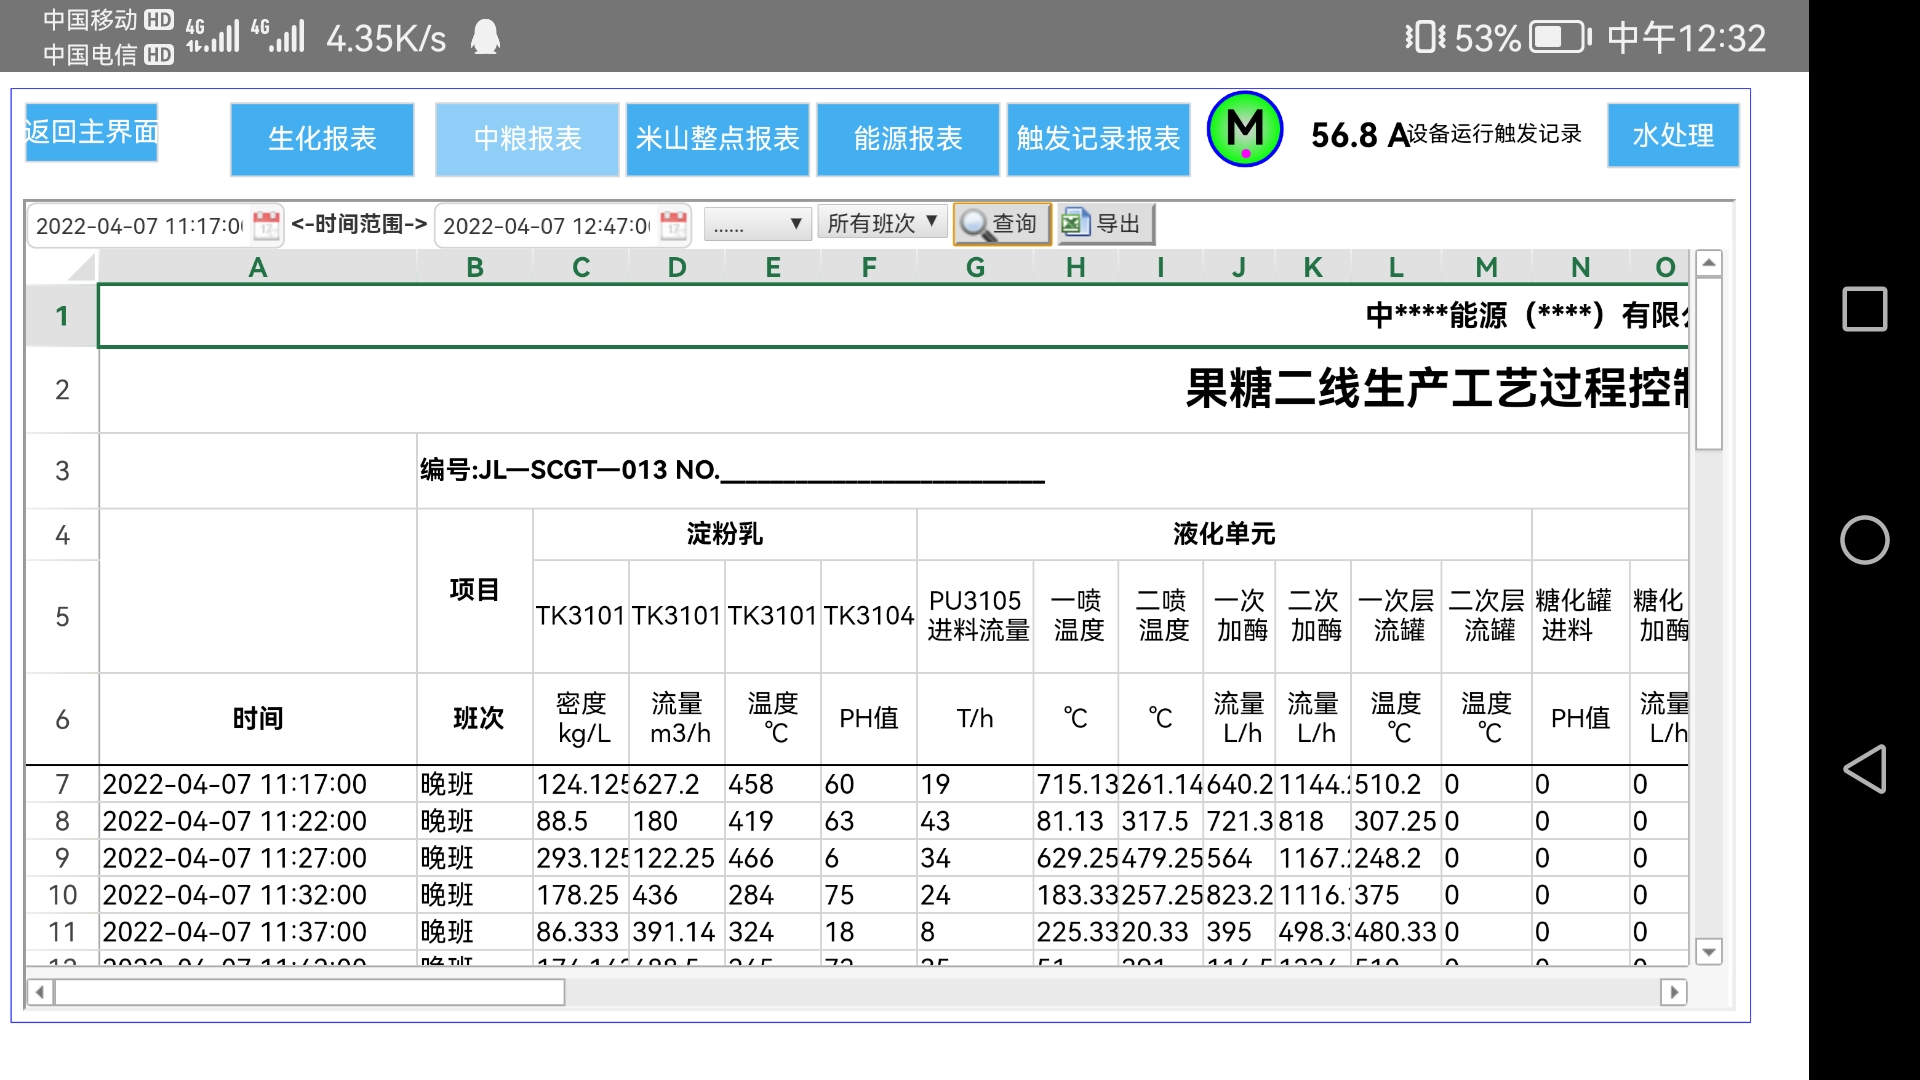
Task: Click horizontal scrollbar right arrow
Action: (1673, 992)
